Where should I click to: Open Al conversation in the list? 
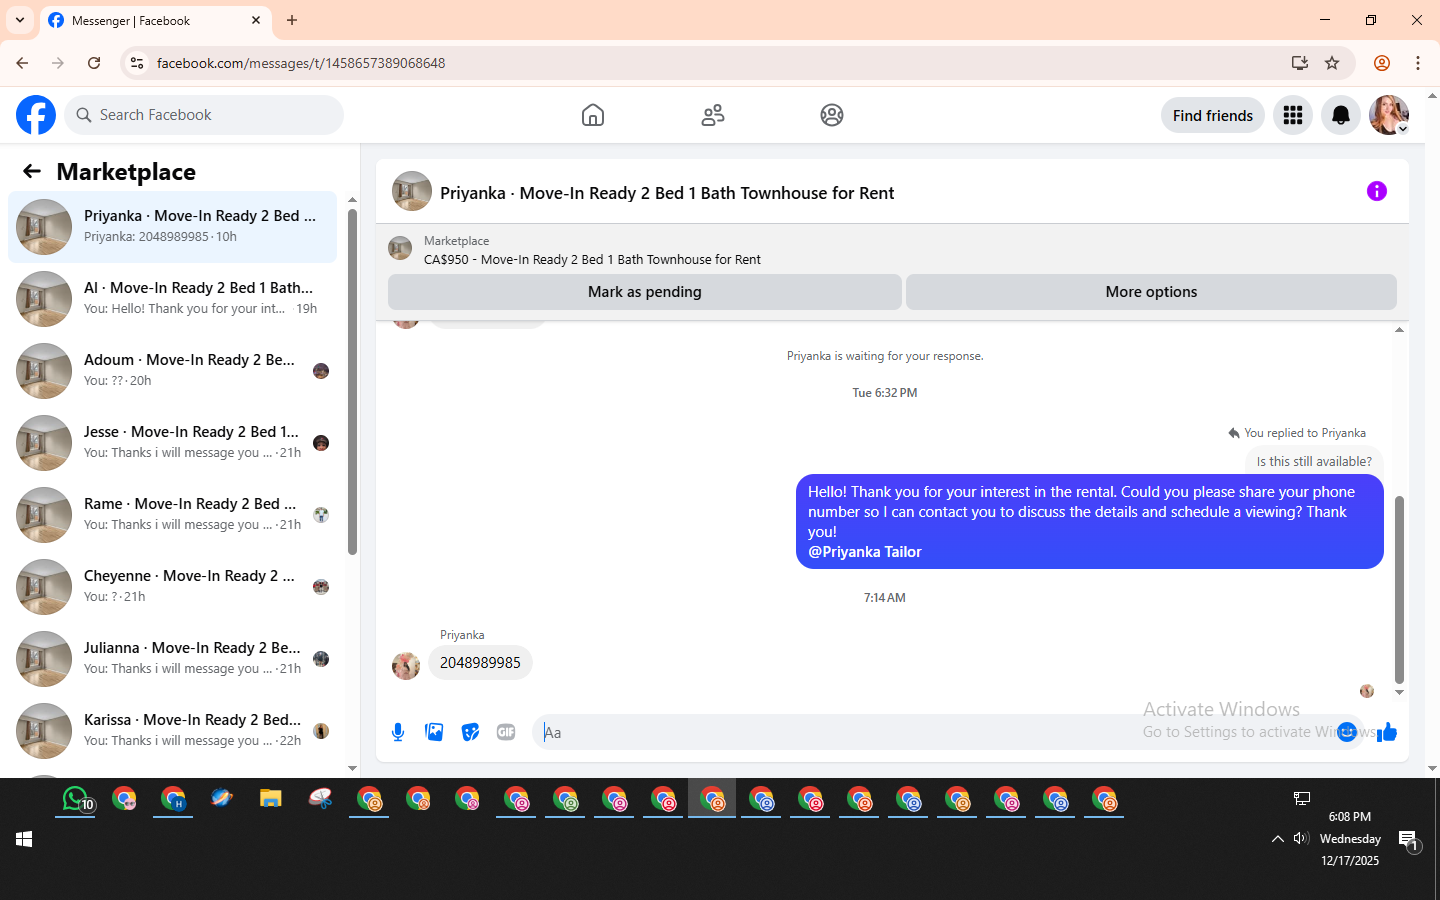pos(173,299)
